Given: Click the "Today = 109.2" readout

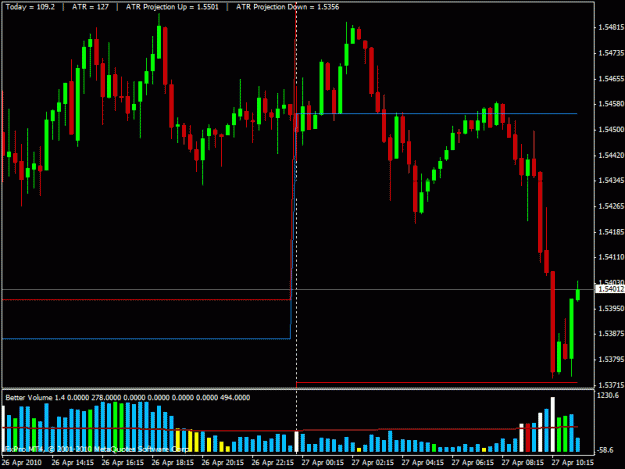Looking at the screenshot, I should click(30, 7).
